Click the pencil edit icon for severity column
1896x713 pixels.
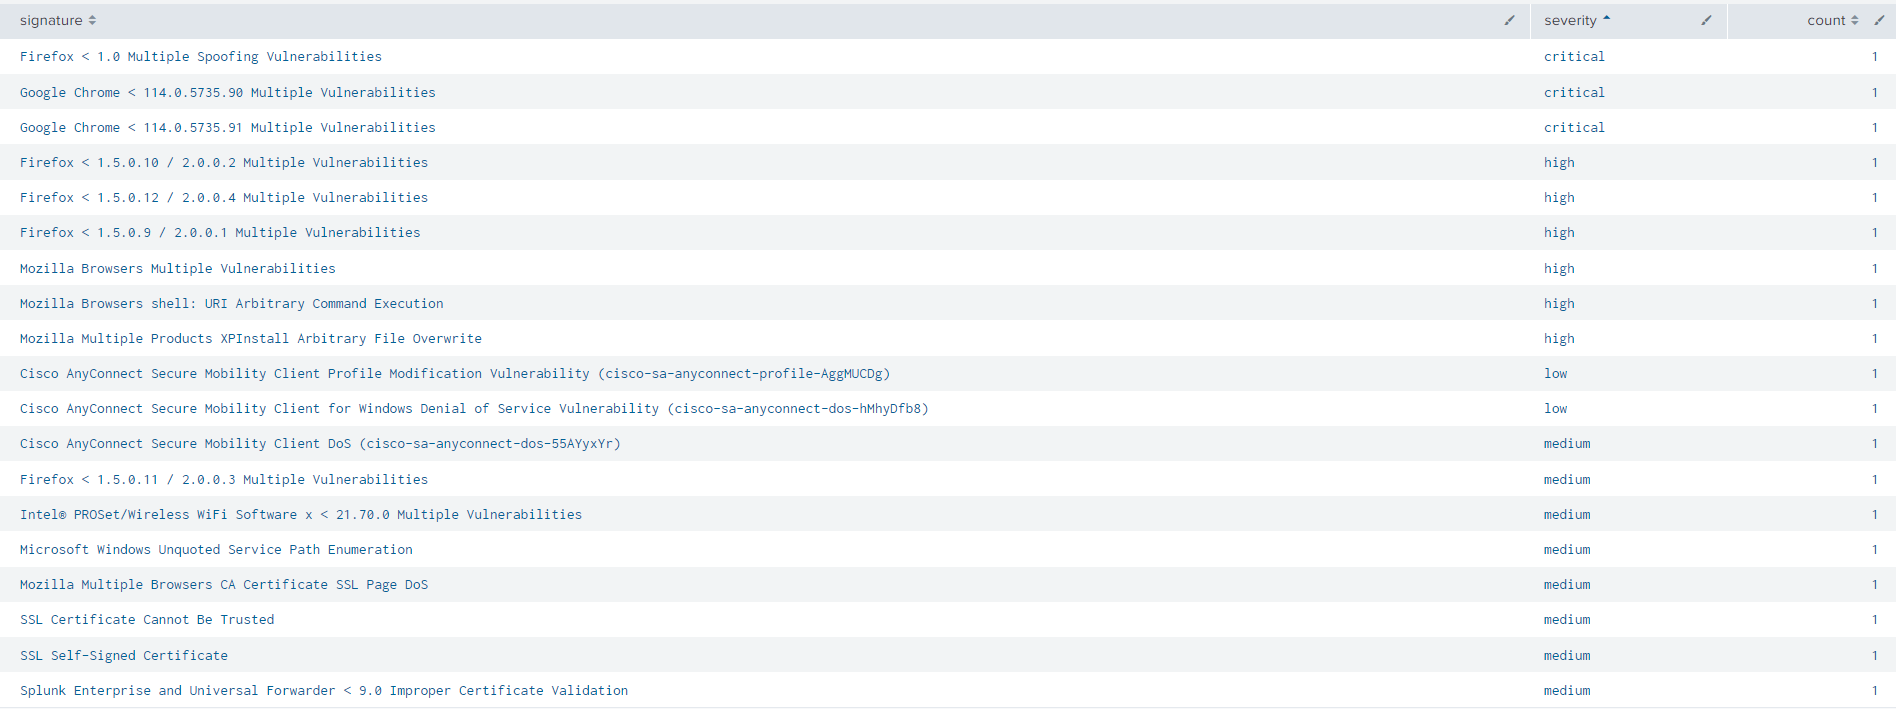[1706, 20]
